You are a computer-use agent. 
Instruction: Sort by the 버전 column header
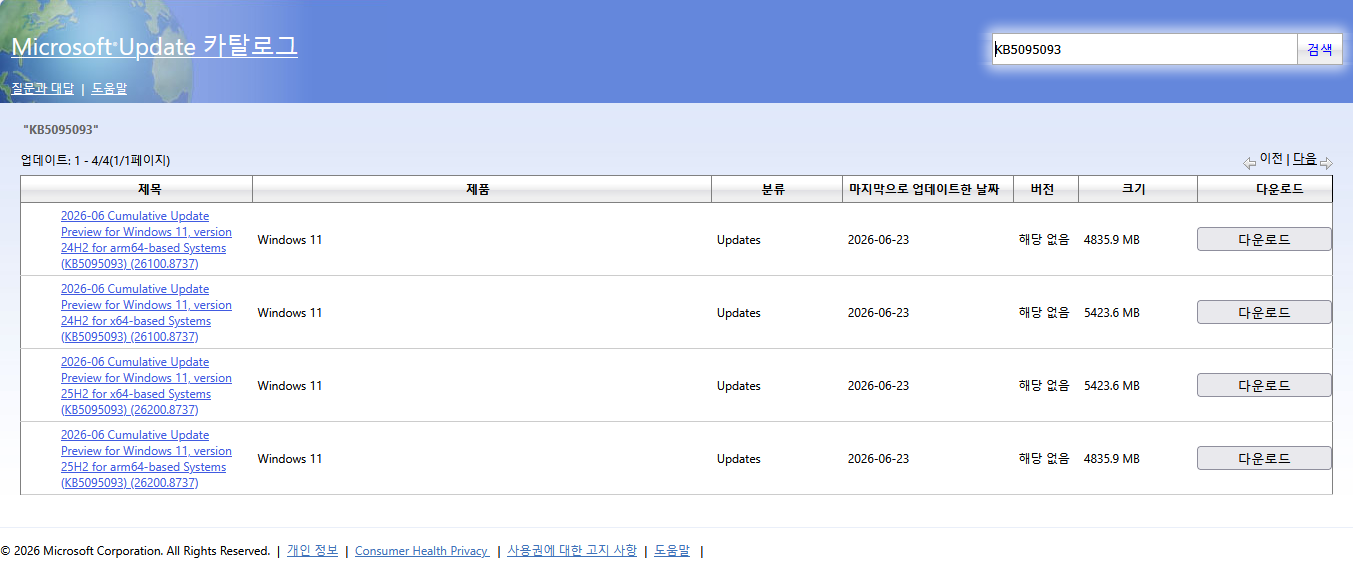pos(1046,189)
